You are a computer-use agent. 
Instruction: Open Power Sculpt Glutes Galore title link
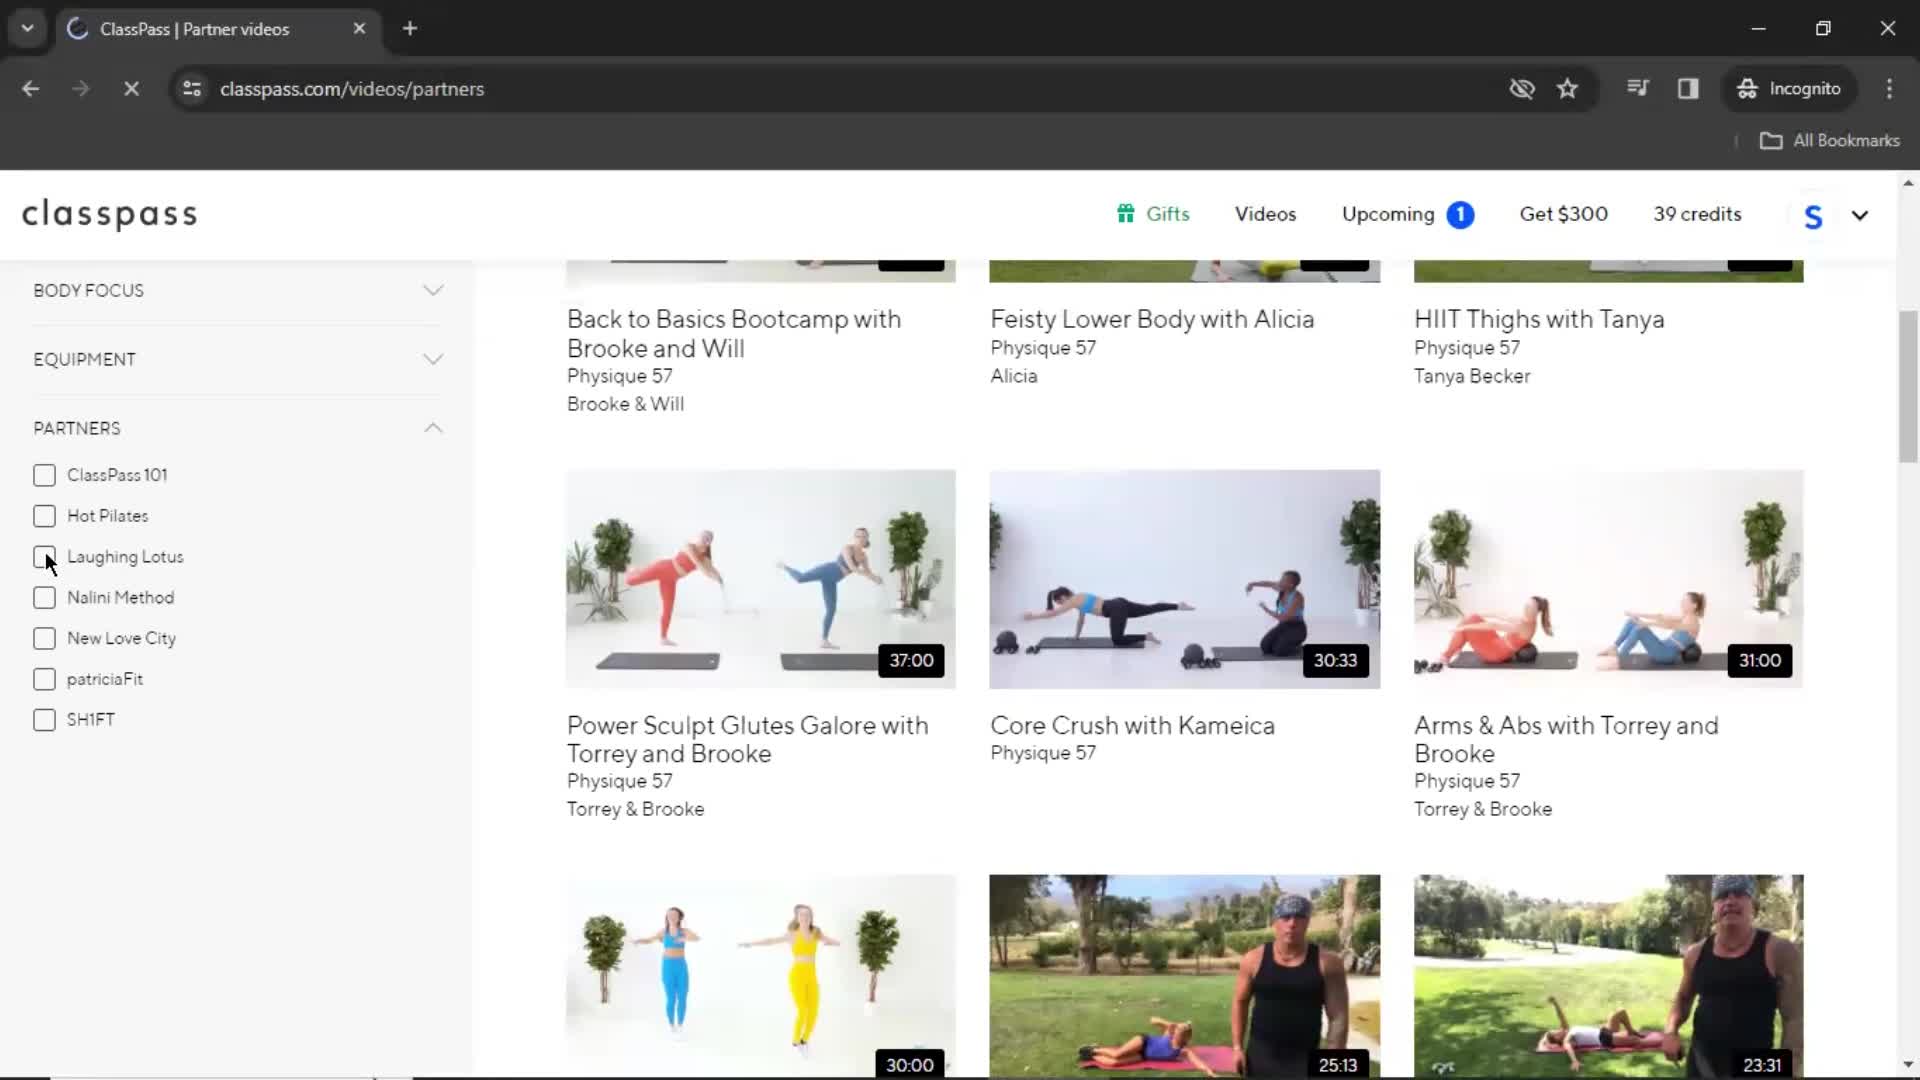tap(748, 740)
